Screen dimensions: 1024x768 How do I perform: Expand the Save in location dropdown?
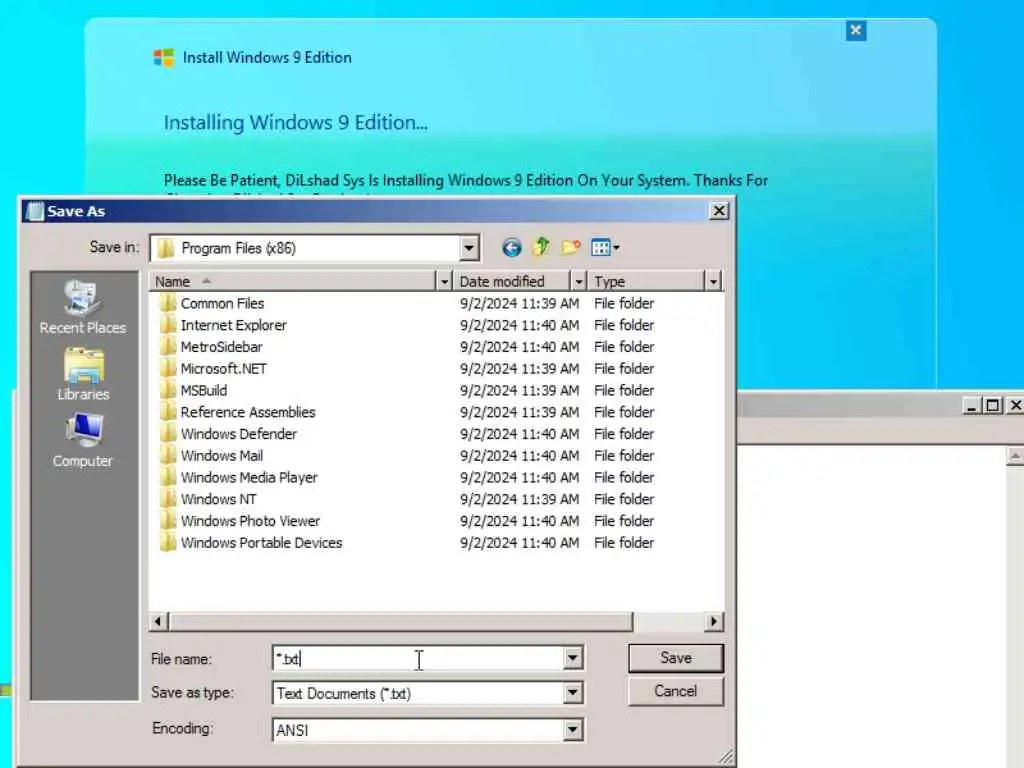point(468,248)
